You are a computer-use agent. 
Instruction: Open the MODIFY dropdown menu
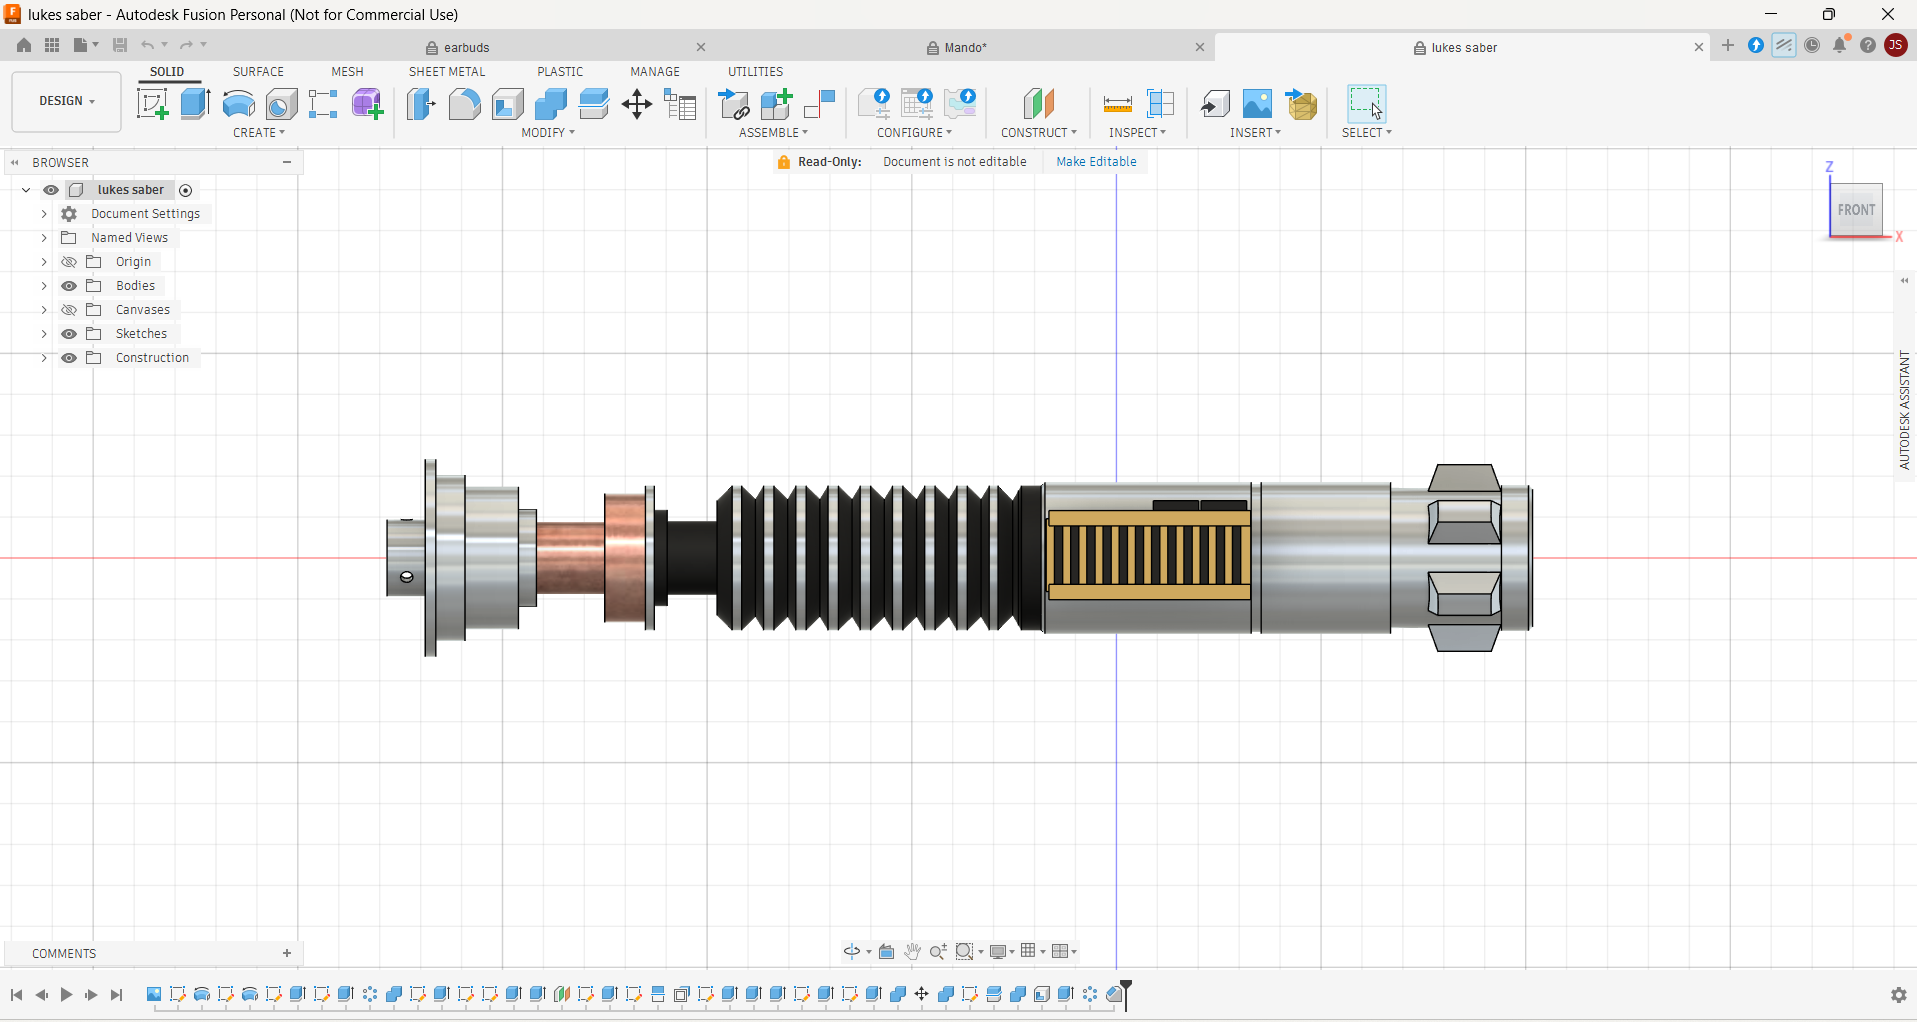coord(548,133)
